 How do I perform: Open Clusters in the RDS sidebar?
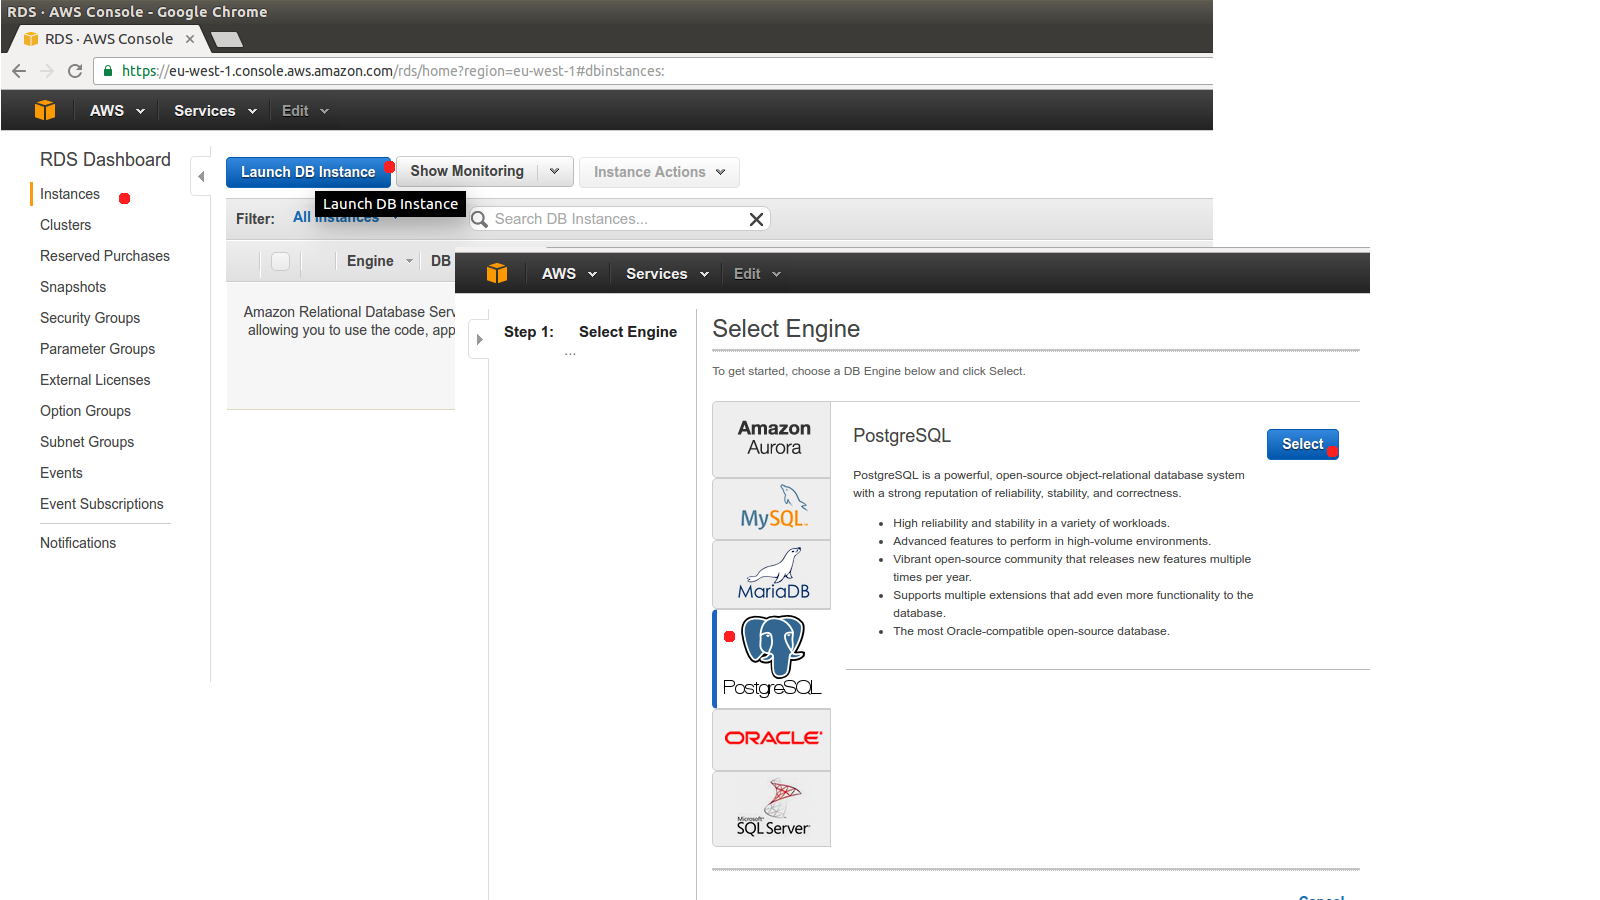pyautogui.click(x=65, y=225)
